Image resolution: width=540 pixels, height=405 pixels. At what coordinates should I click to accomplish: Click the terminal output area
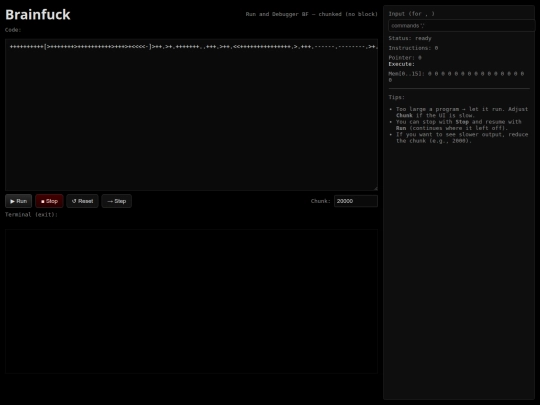[191, 301]
